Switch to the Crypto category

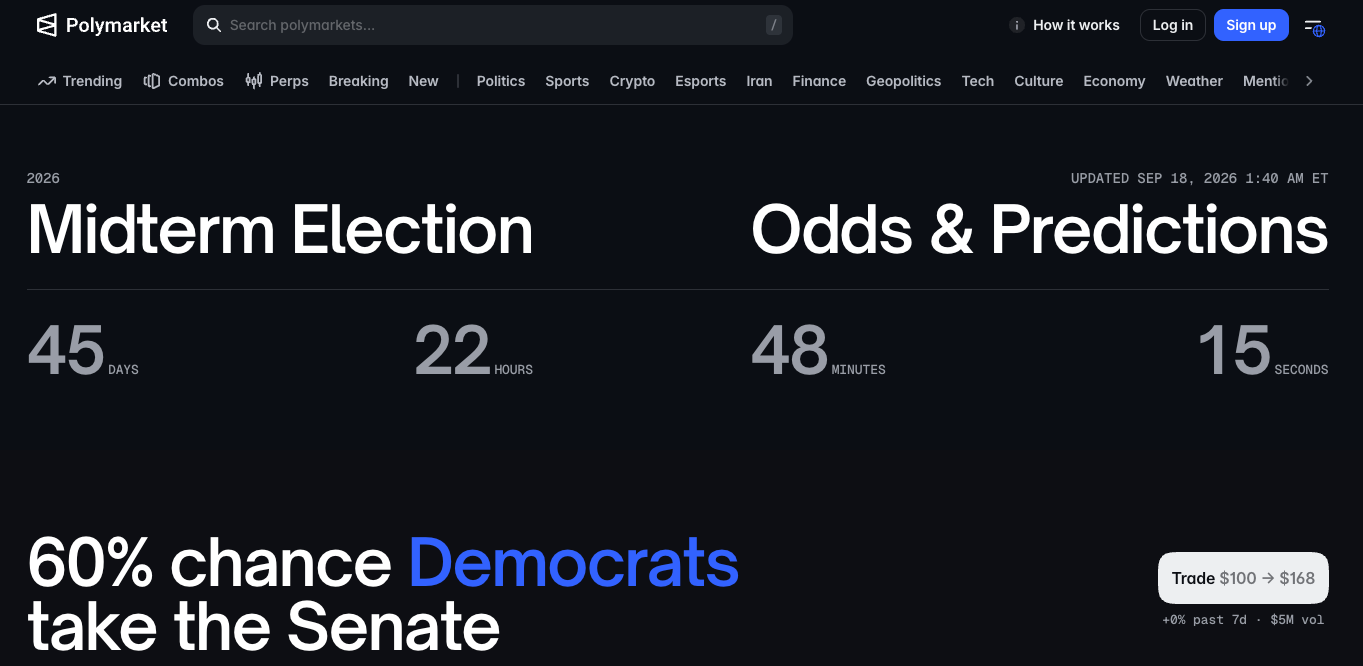[x=632, y=81]
